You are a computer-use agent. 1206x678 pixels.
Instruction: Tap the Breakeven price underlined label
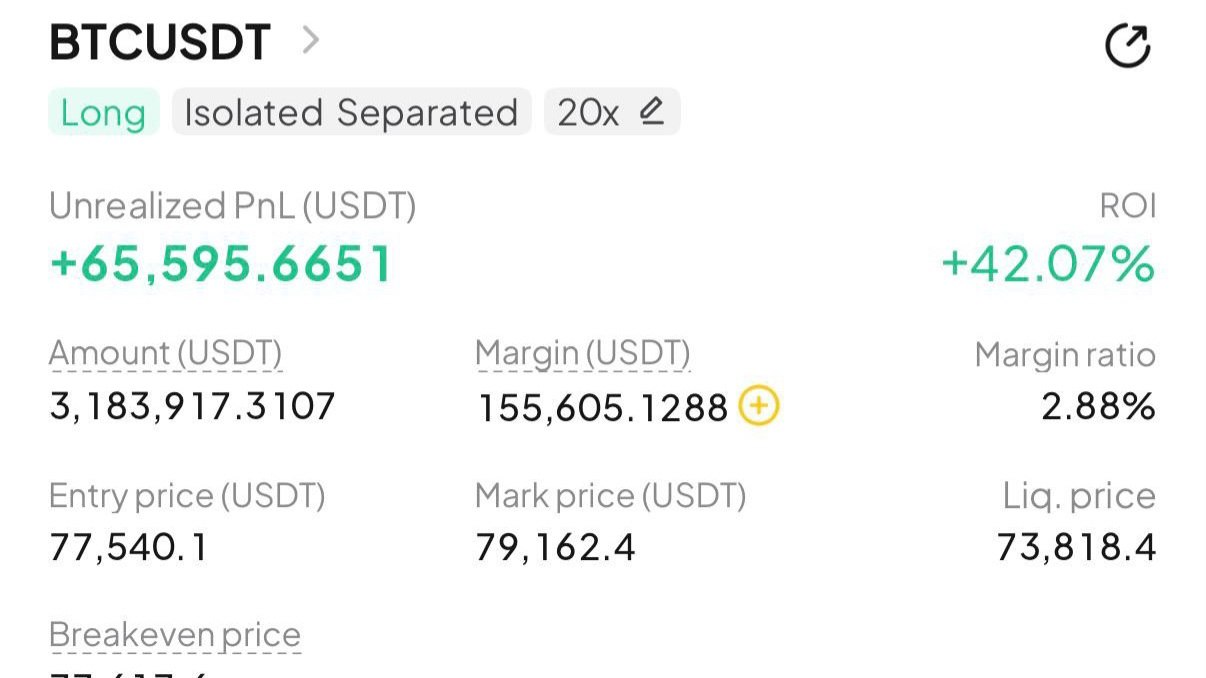[175, 636]
